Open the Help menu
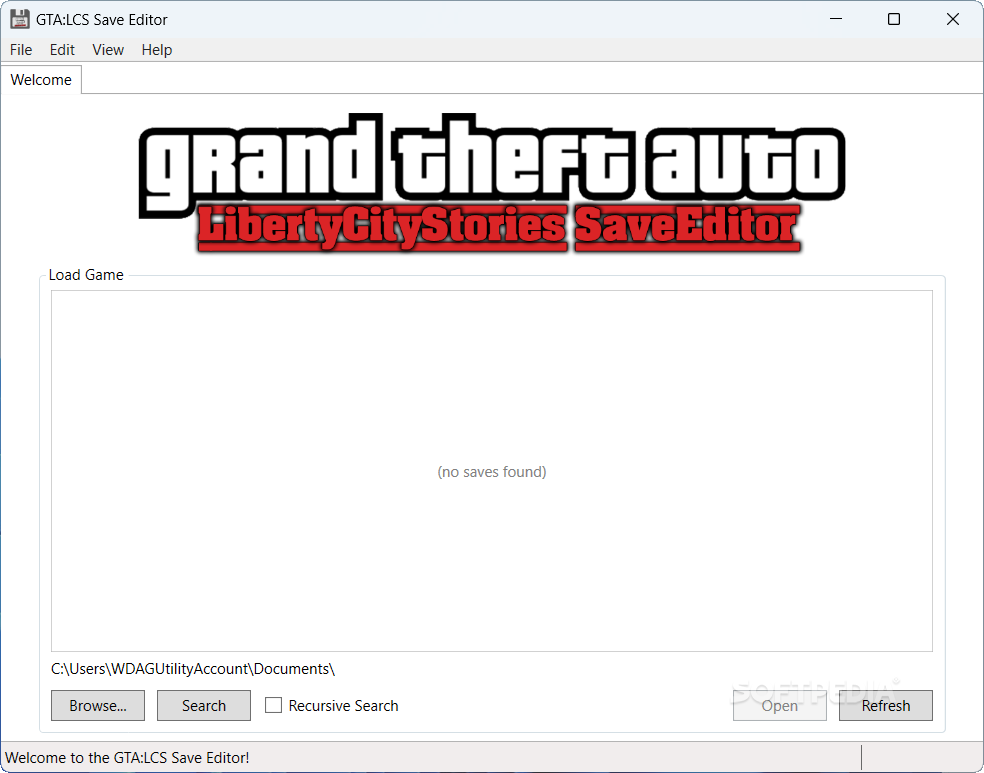 pos(156,50)
